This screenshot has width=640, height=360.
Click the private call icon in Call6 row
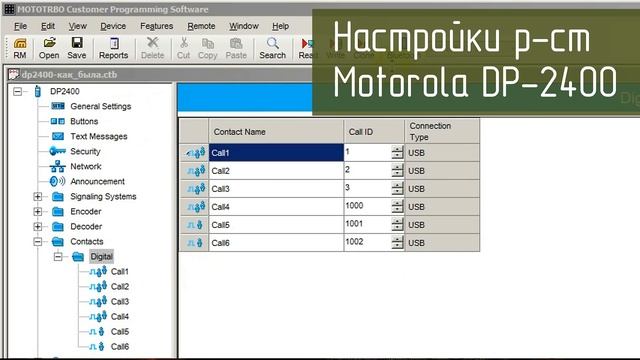(x=195, y=242)
